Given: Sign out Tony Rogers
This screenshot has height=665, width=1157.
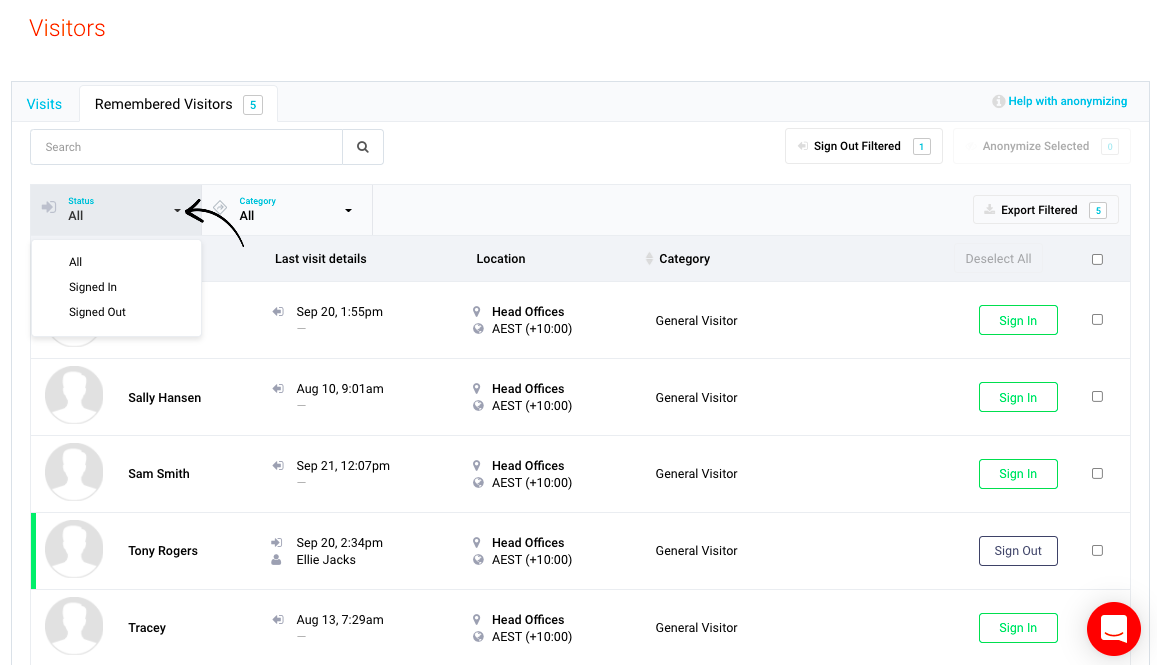Looking at the screenshot, I should [x=1018, y=551].
